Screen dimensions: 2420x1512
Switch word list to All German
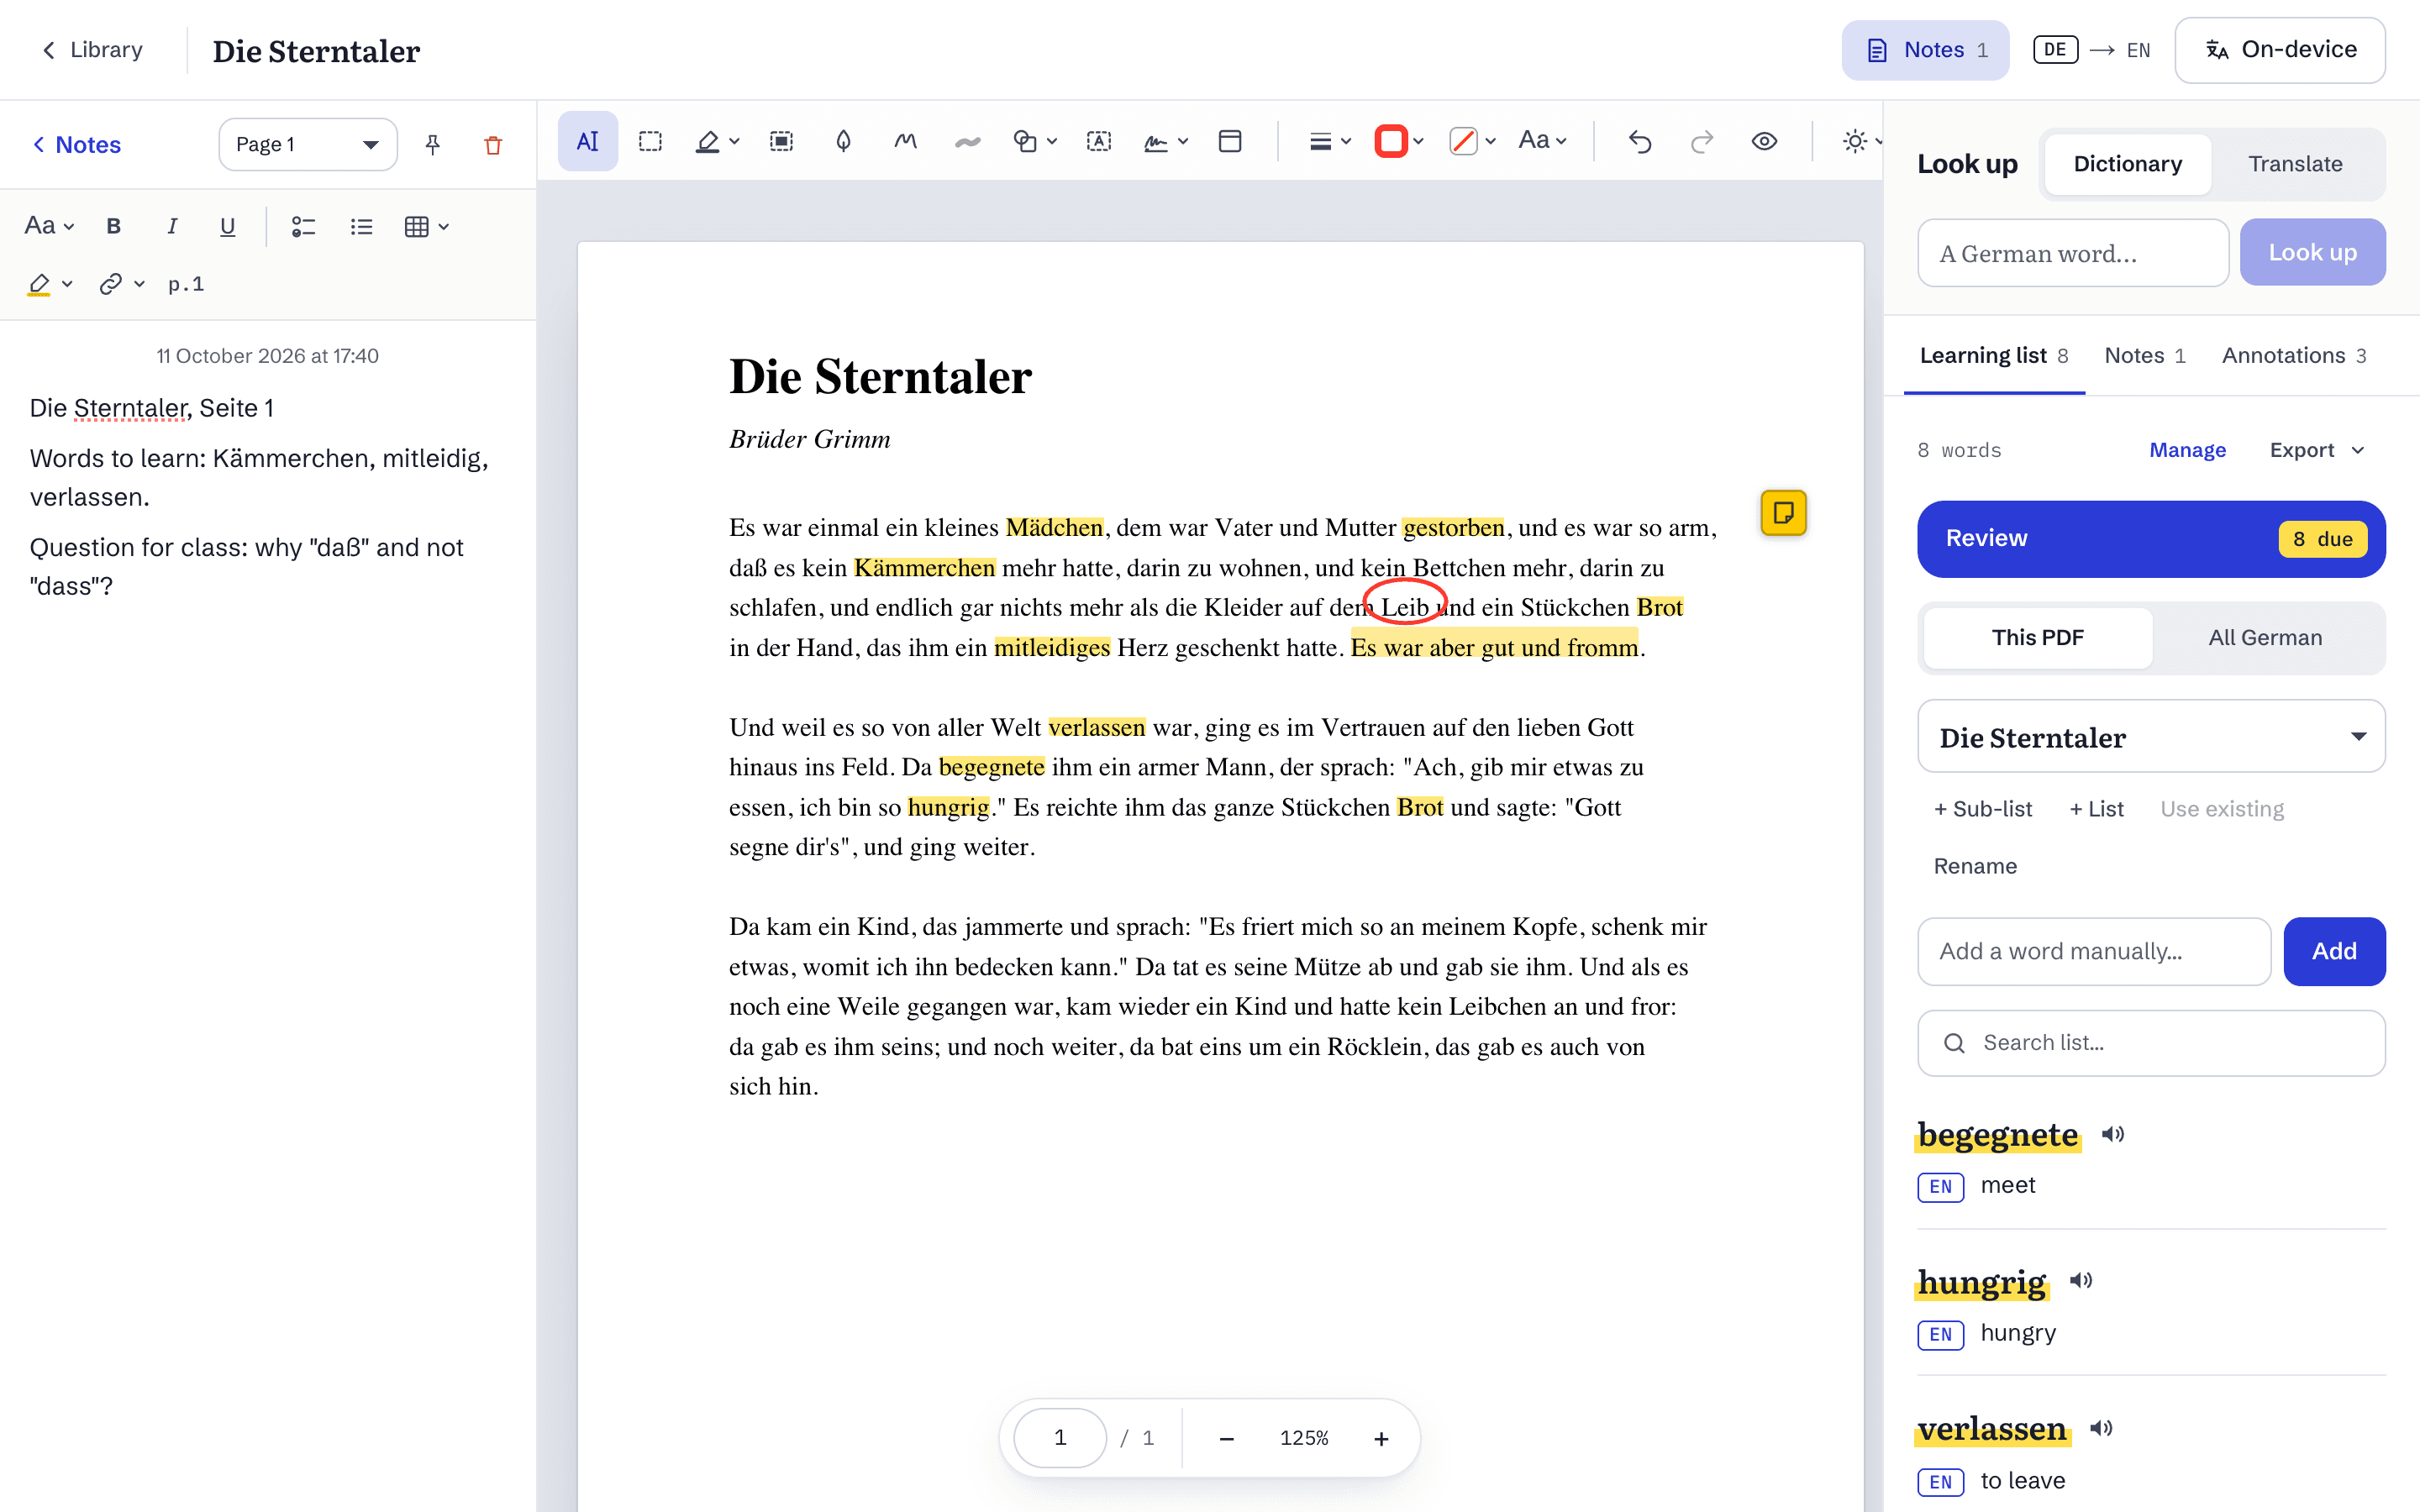click(2265, 637)
